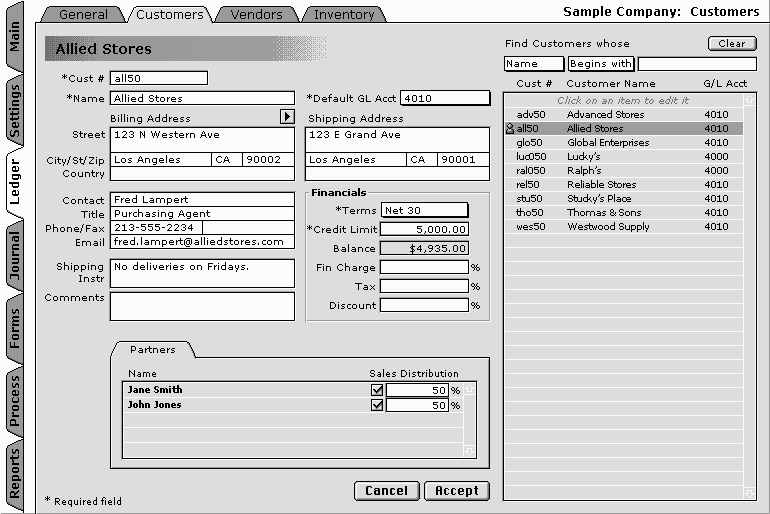Select Lucky's in customer list
The image size is (770, 514).
(624, 157)
